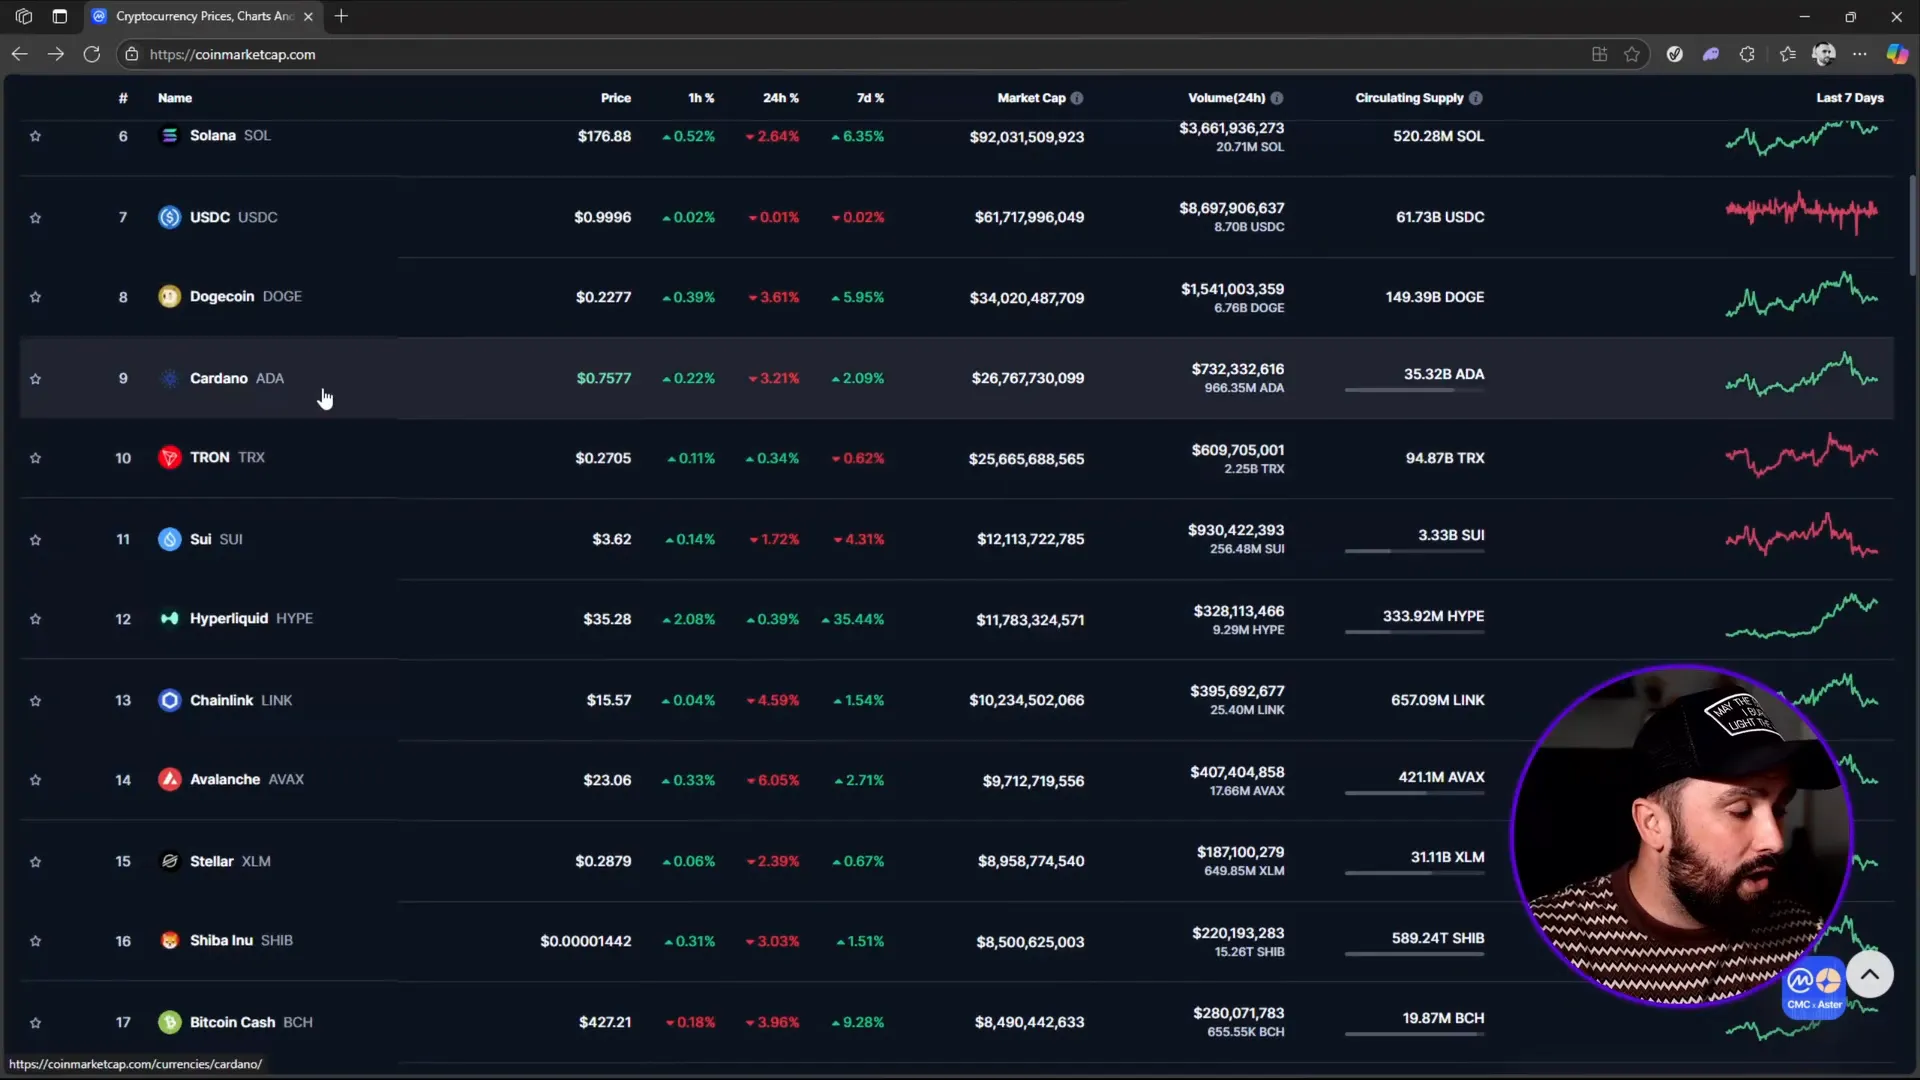Star TRON in the watchlist column

(x=35, y=458)
